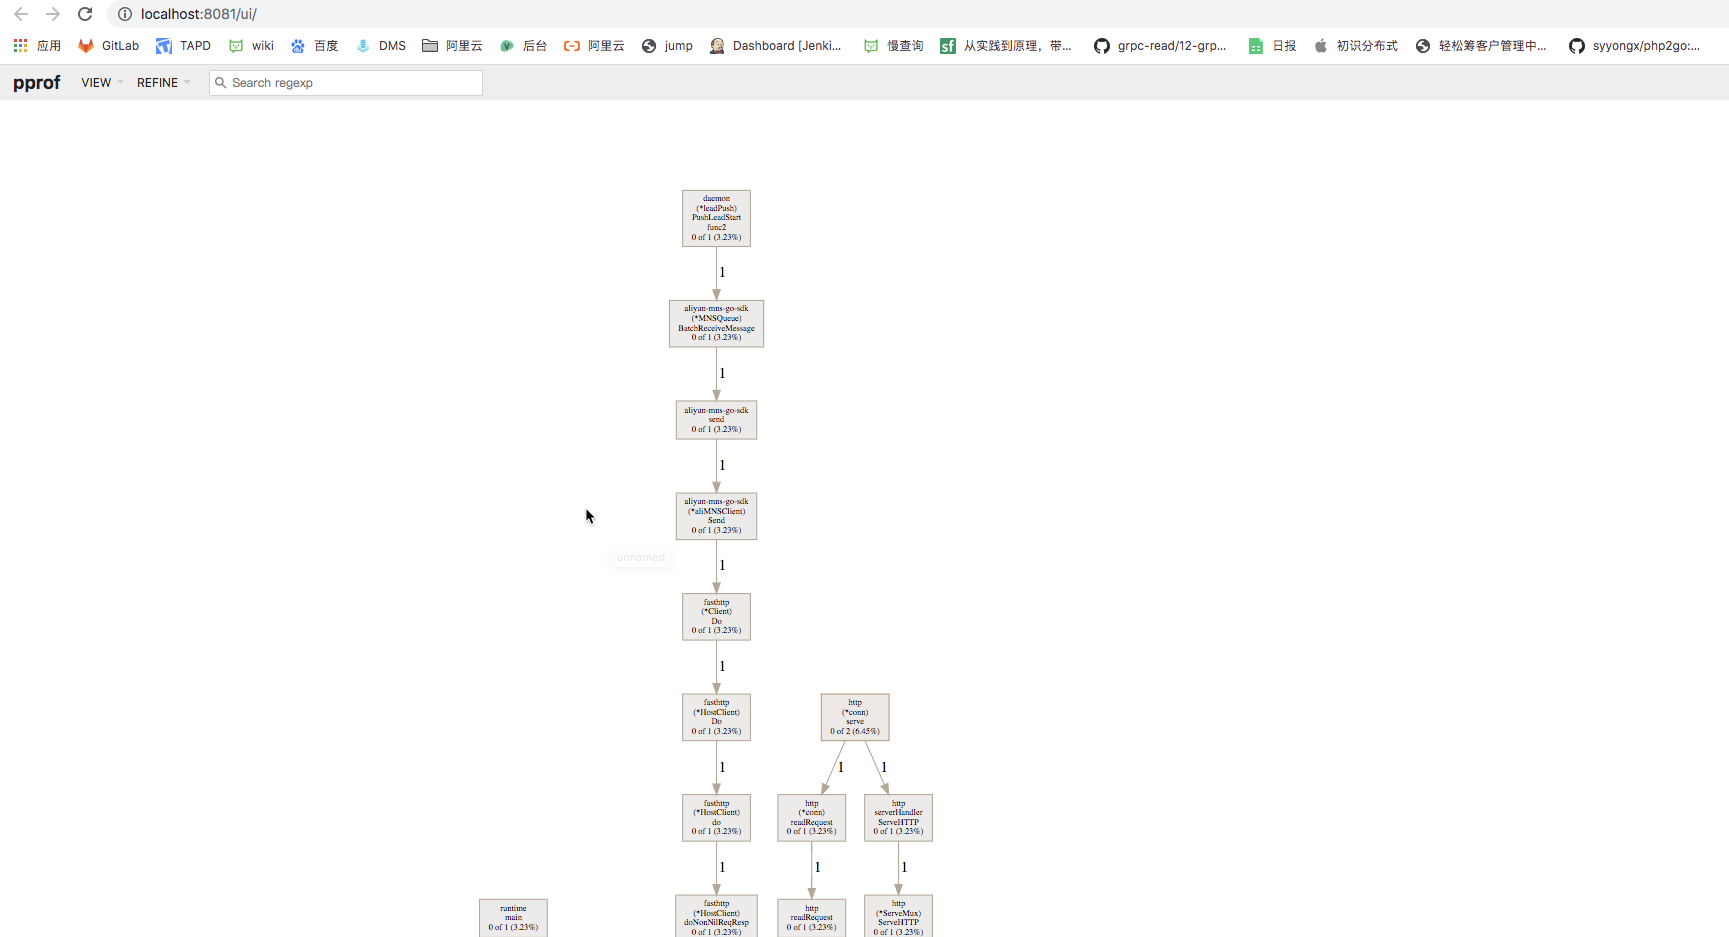Reload the page using the refresh icon
This screenshot has width=1729, height=937.
click(85, 14)
